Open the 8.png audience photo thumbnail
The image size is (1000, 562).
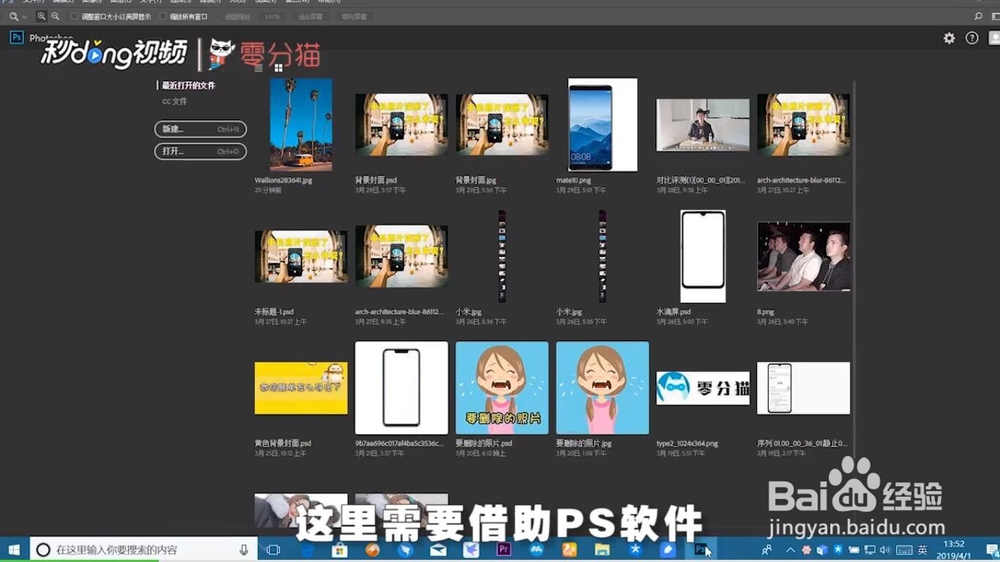[804, 256]
